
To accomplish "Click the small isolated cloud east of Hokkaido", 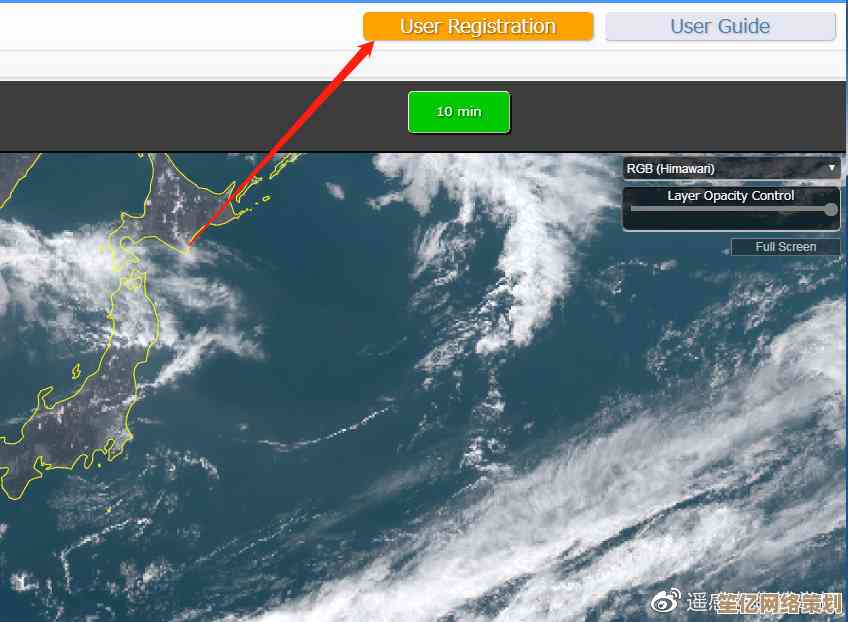I will tap(335, 190).
